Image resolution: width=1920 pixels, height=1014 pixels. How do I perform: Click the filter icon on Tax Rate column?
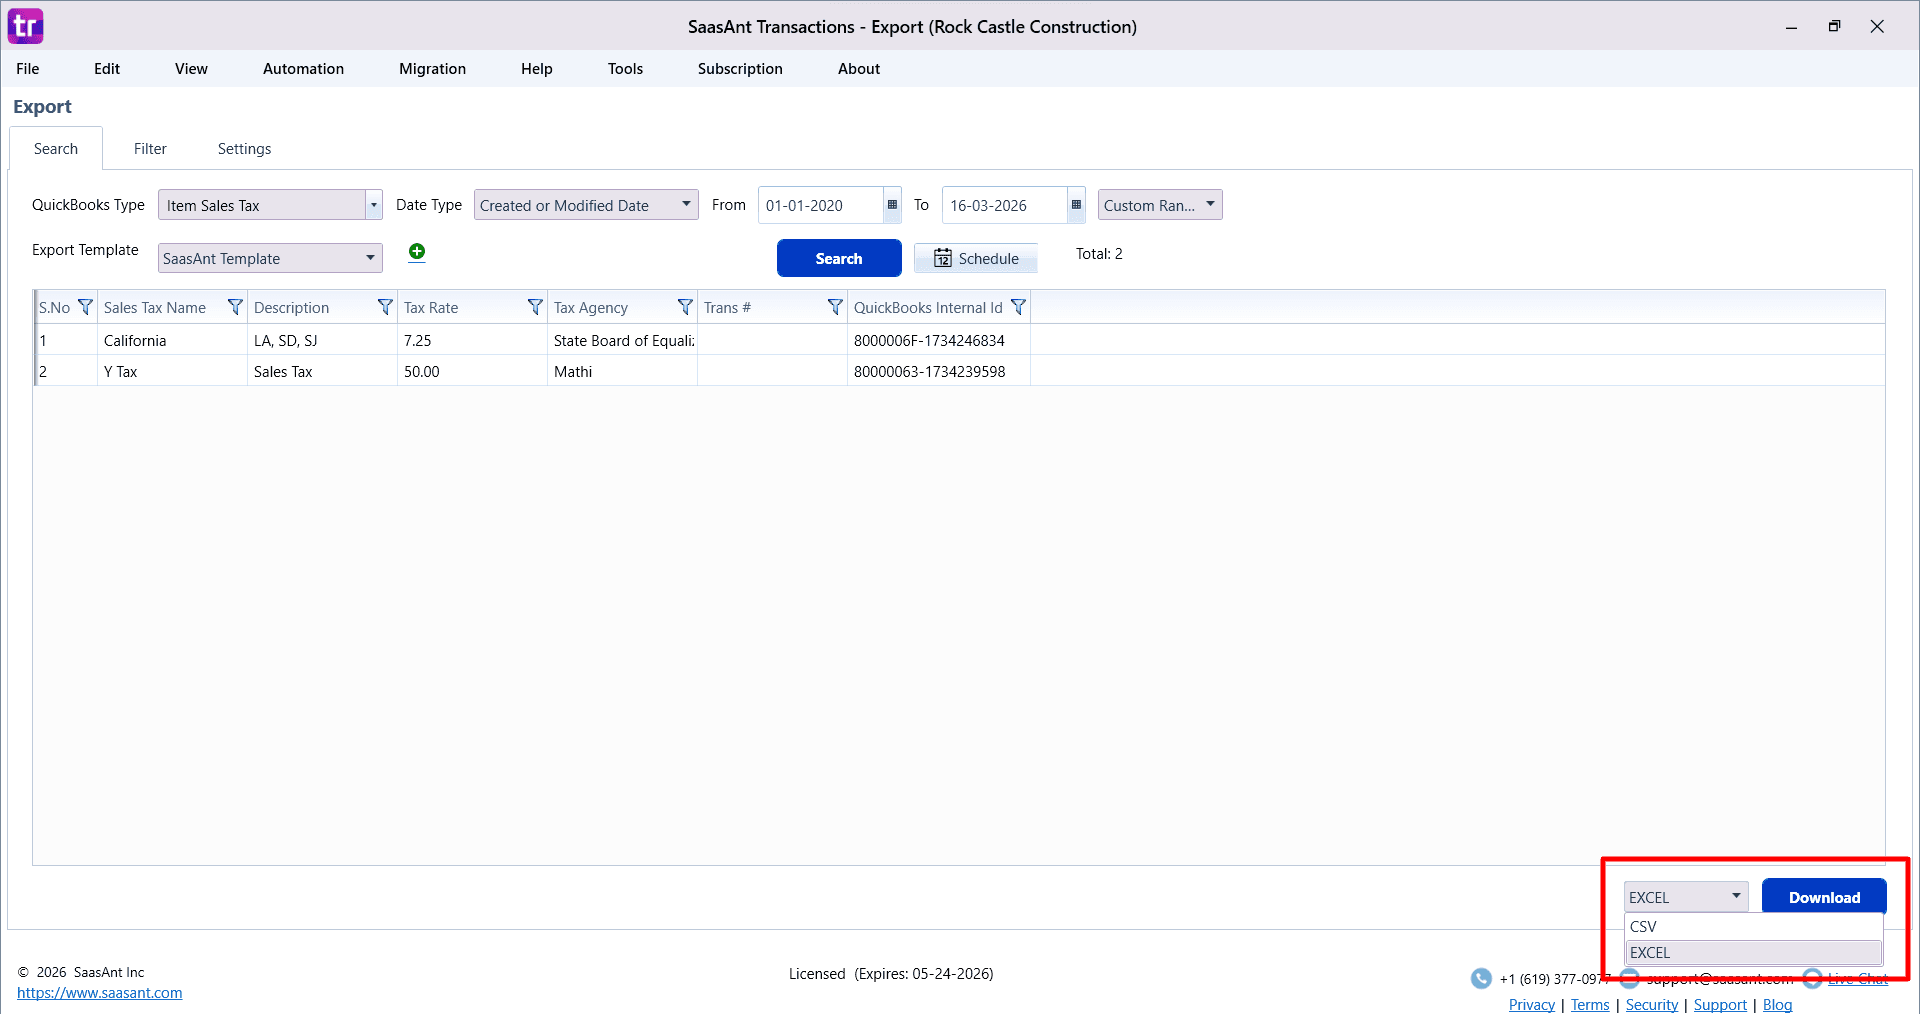coord(536,307)
